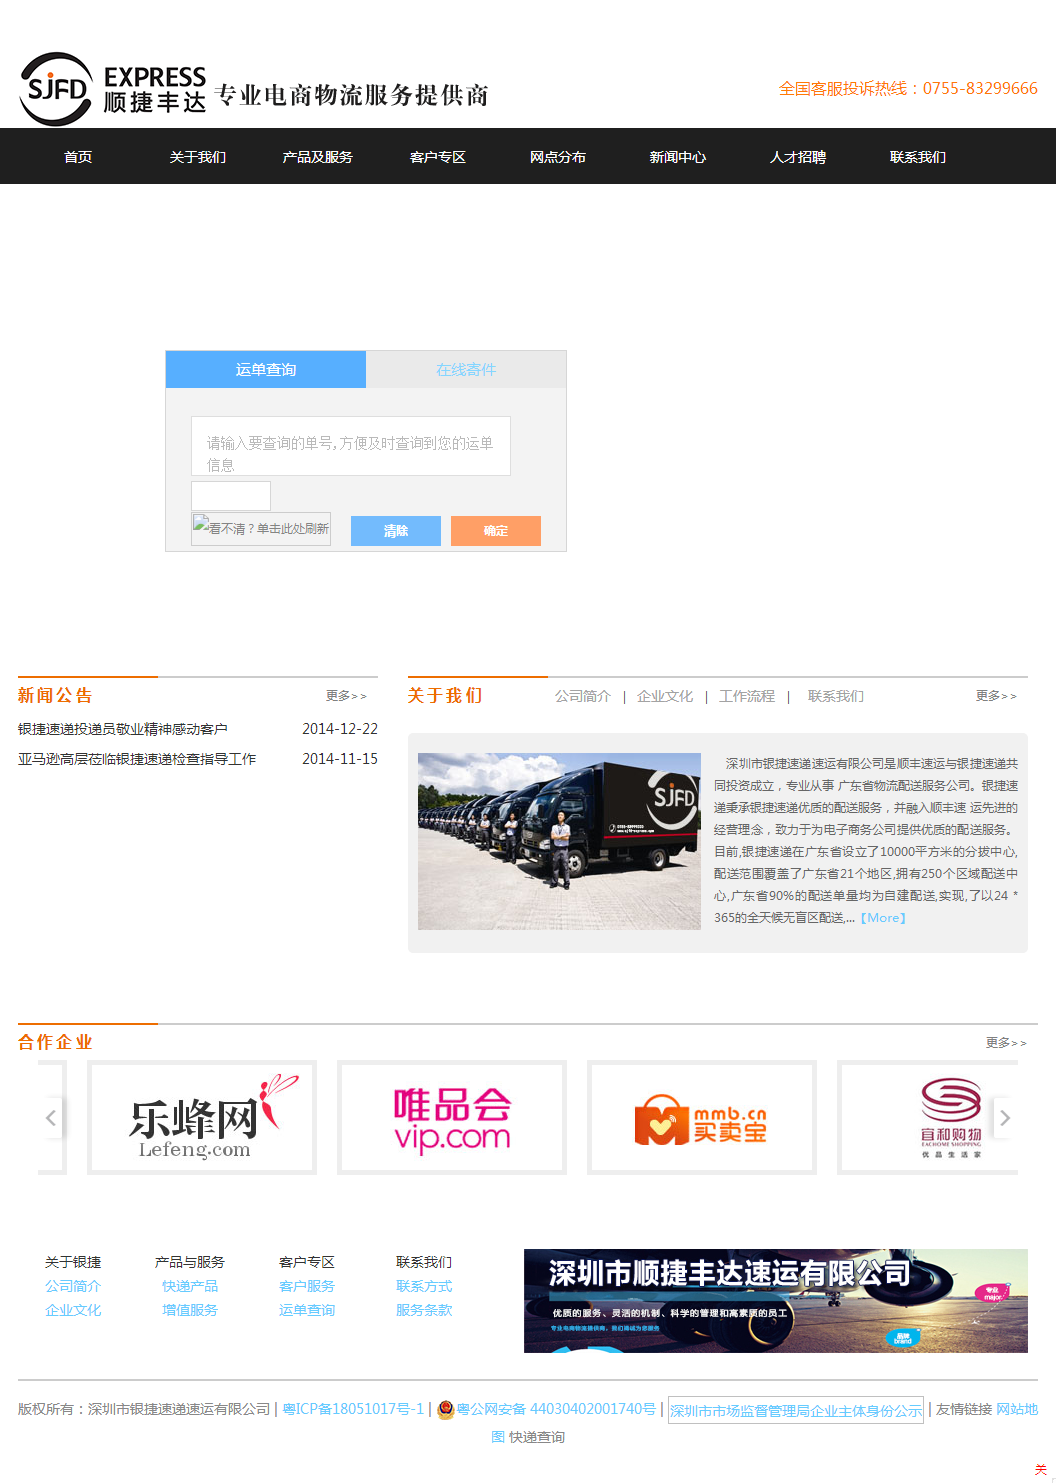1056x1483 pixels.
Task: Click the 新闻公告 section title
Action: (x=55, y=695)
